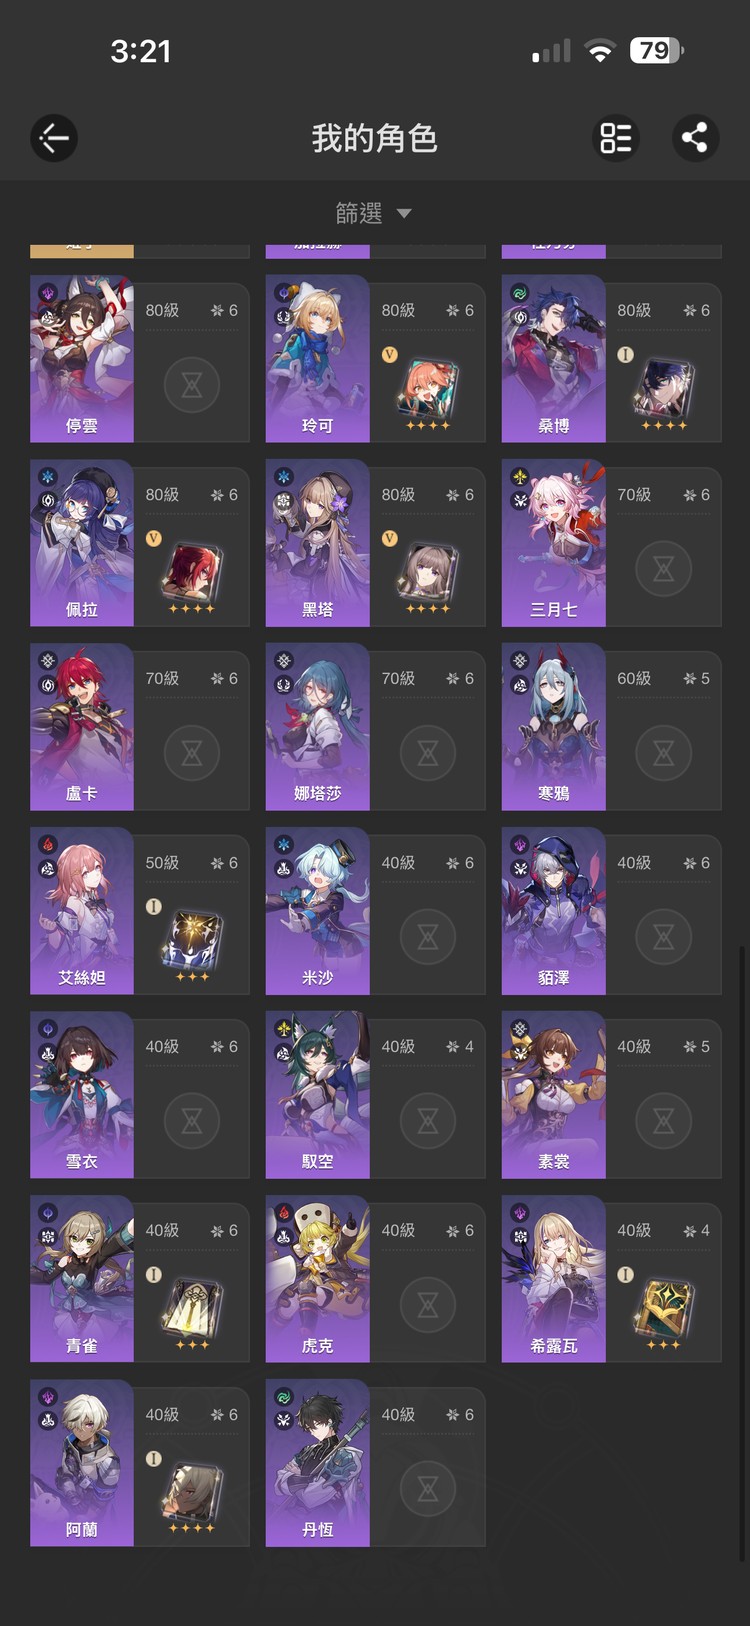Tap the empty light cone slot for 米沙
This screenshot has width=750, height=1626.
point(428,936)
